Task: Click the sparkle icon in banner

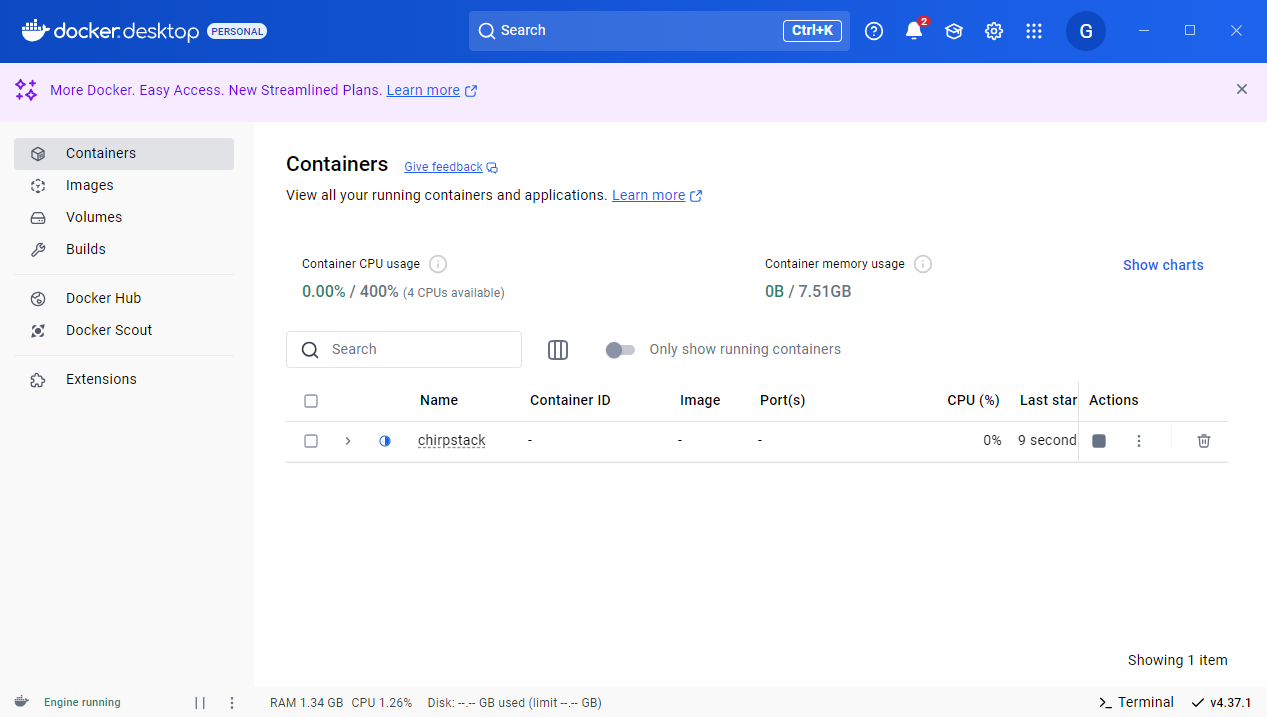Action: coord(26,90)
